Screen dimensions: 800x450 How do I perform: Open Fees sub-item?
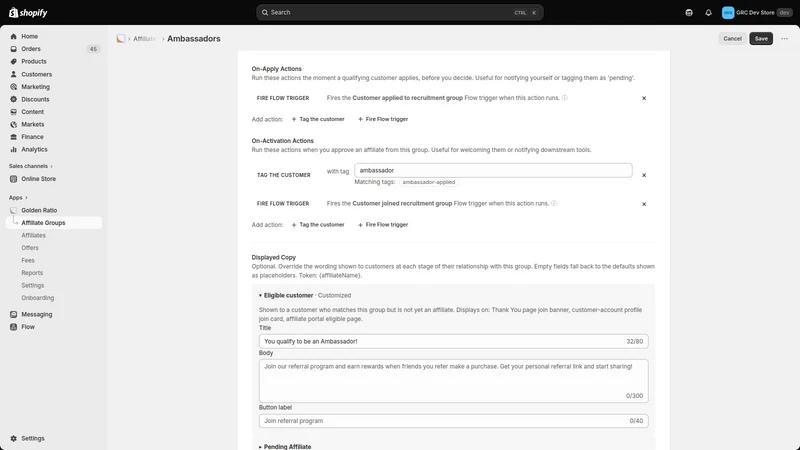click(28, 260)
